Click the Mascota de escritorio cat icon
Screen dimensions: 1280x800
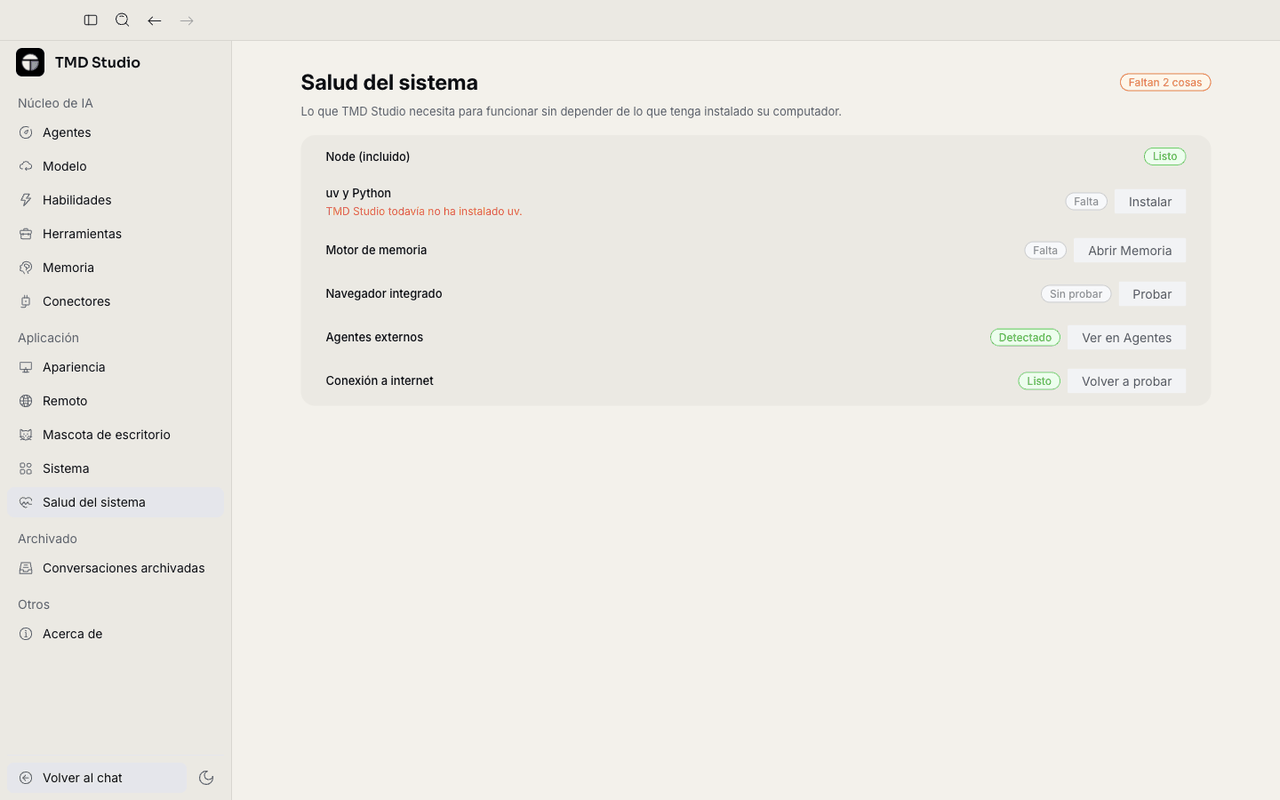26,435
